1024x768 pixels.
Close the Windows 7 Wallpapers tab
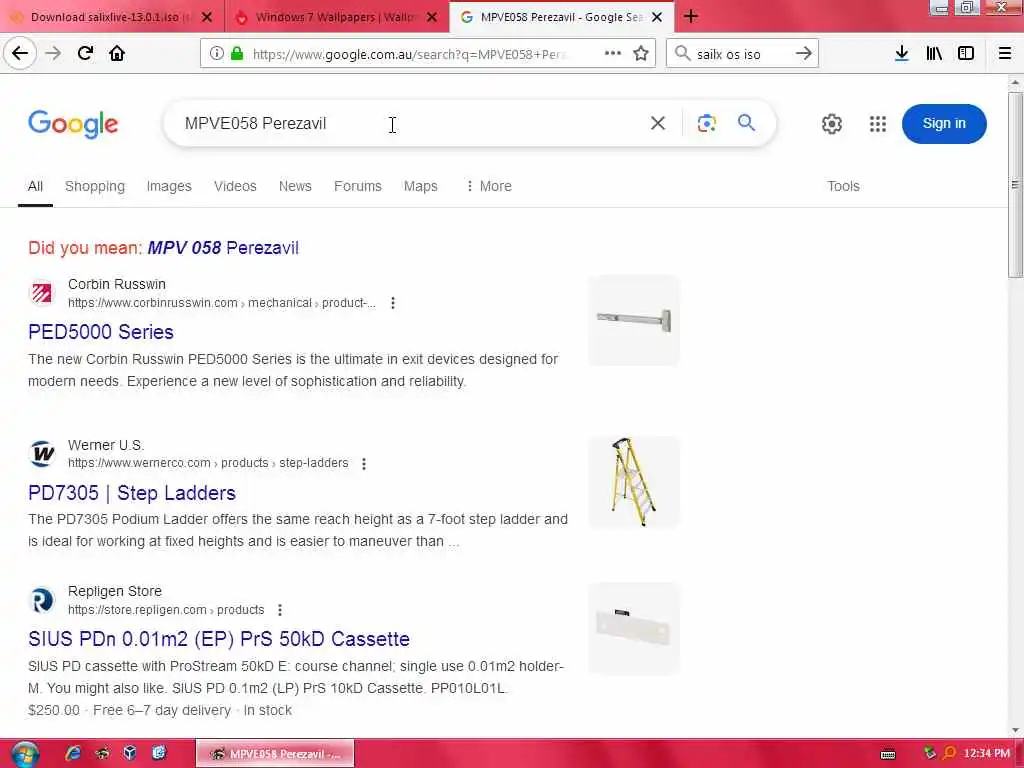pos(432,18)
